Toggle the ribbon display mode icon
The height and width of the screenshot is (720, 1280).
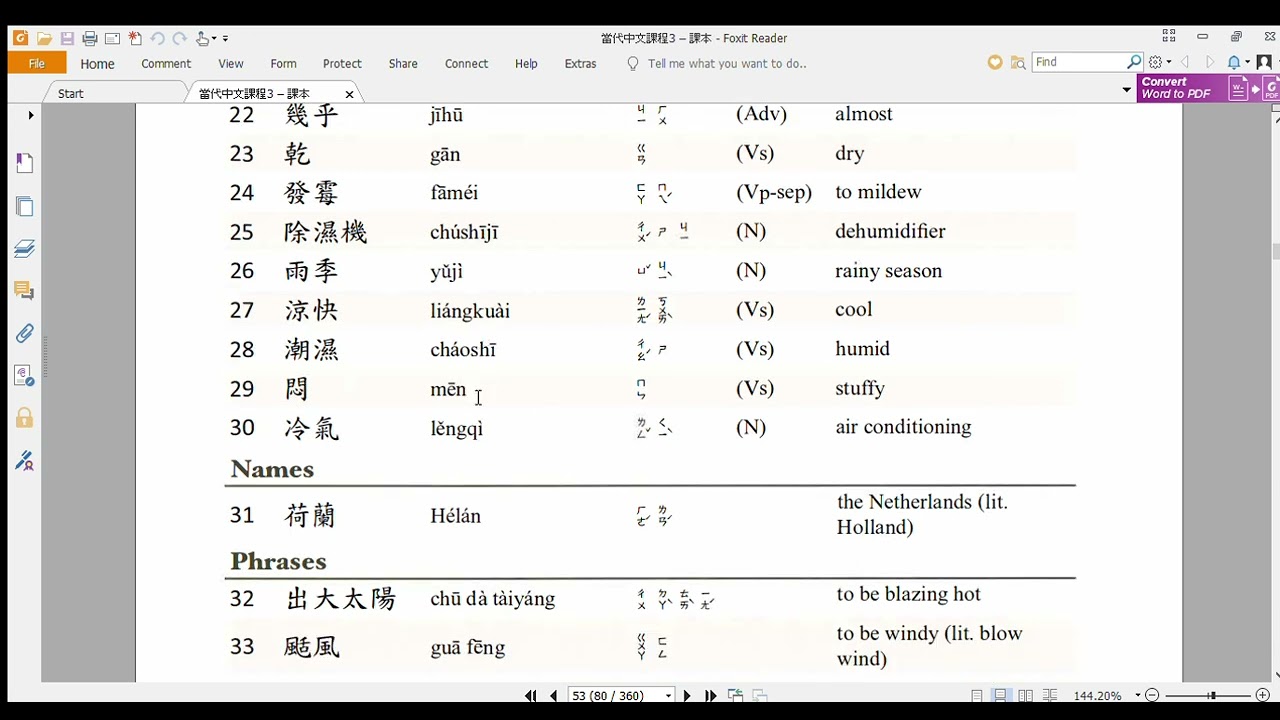1168,37
